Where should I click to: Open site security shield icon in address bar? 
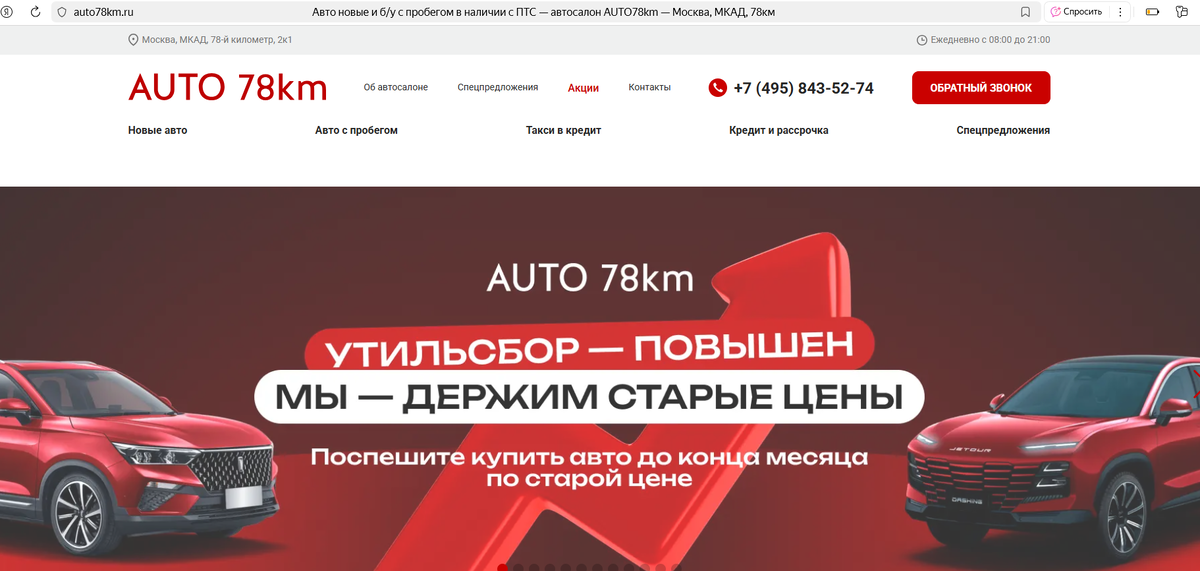point(62,12)
